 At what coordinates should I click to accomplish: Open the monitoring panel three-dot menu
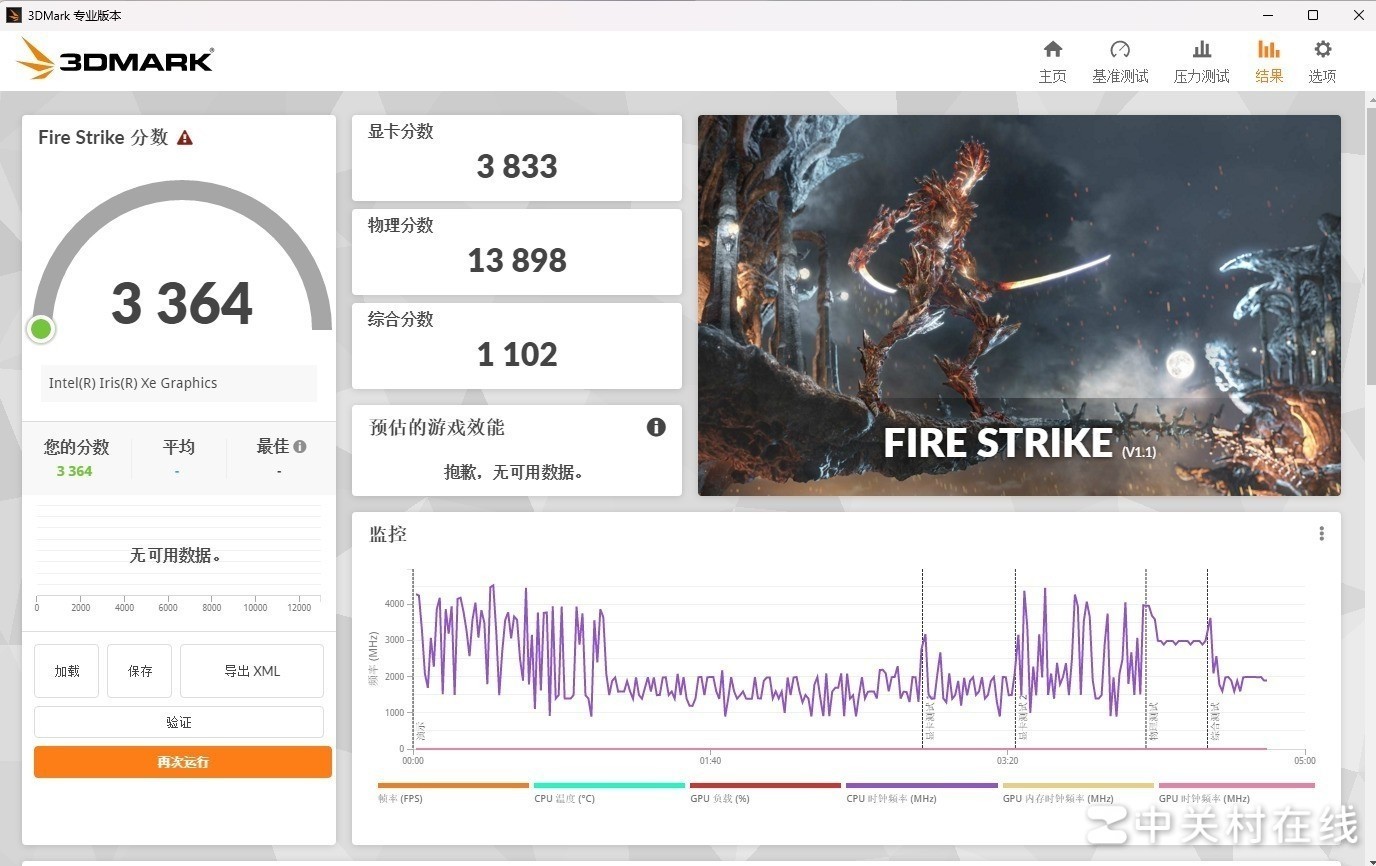(x=1321, y=534)
